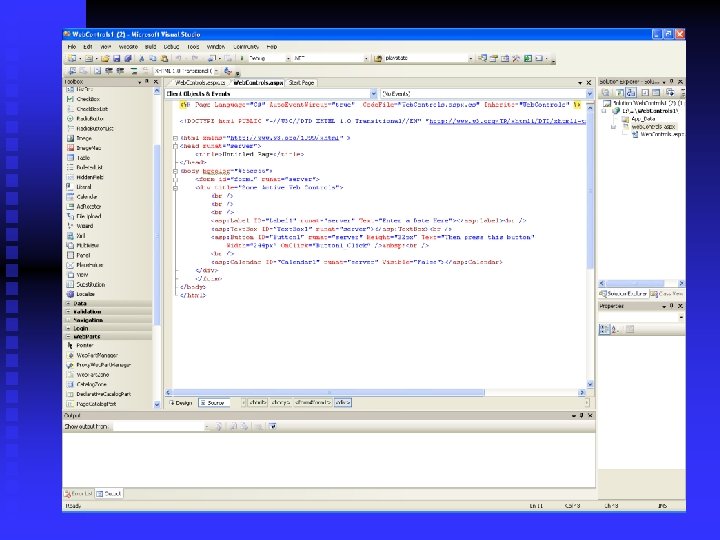Select the CatalogZone control in Toolbox

[x=87, y=384]
